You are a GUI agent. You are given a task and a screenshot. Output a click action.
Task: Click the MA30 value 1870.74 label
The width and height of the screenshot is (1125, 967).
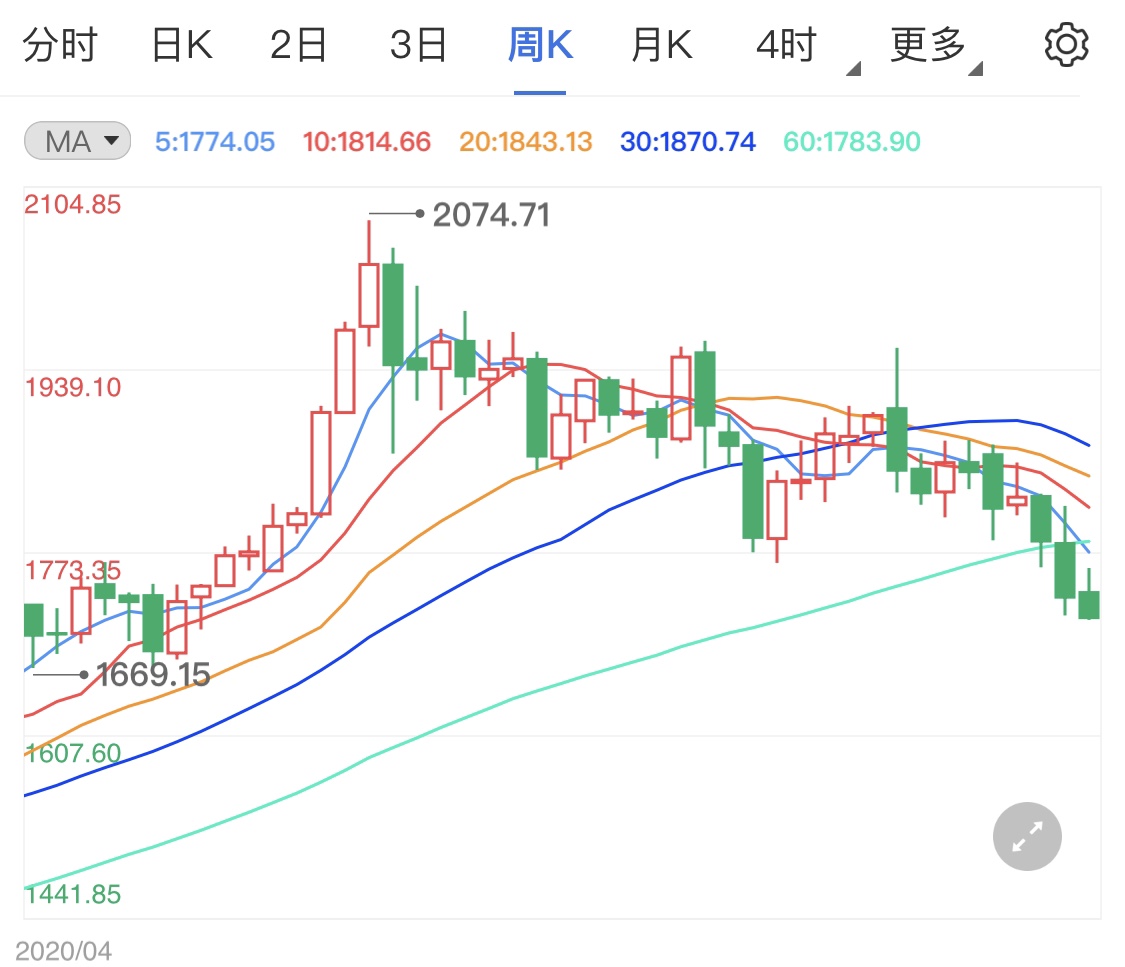pos(688,142)
